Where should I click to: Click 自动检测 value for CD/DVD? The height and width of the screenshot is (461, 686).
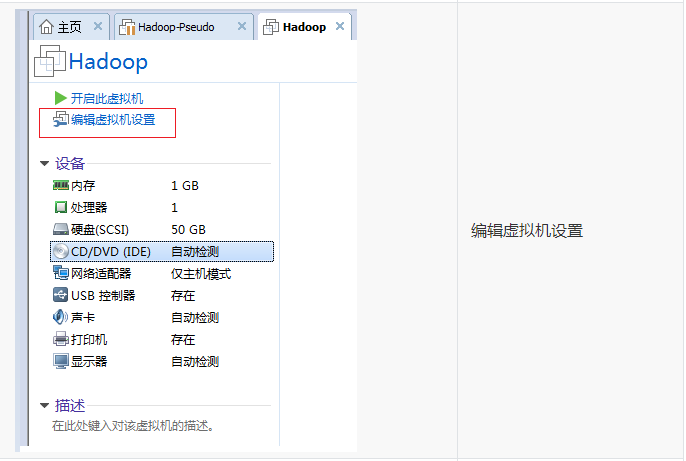point(195,251)
